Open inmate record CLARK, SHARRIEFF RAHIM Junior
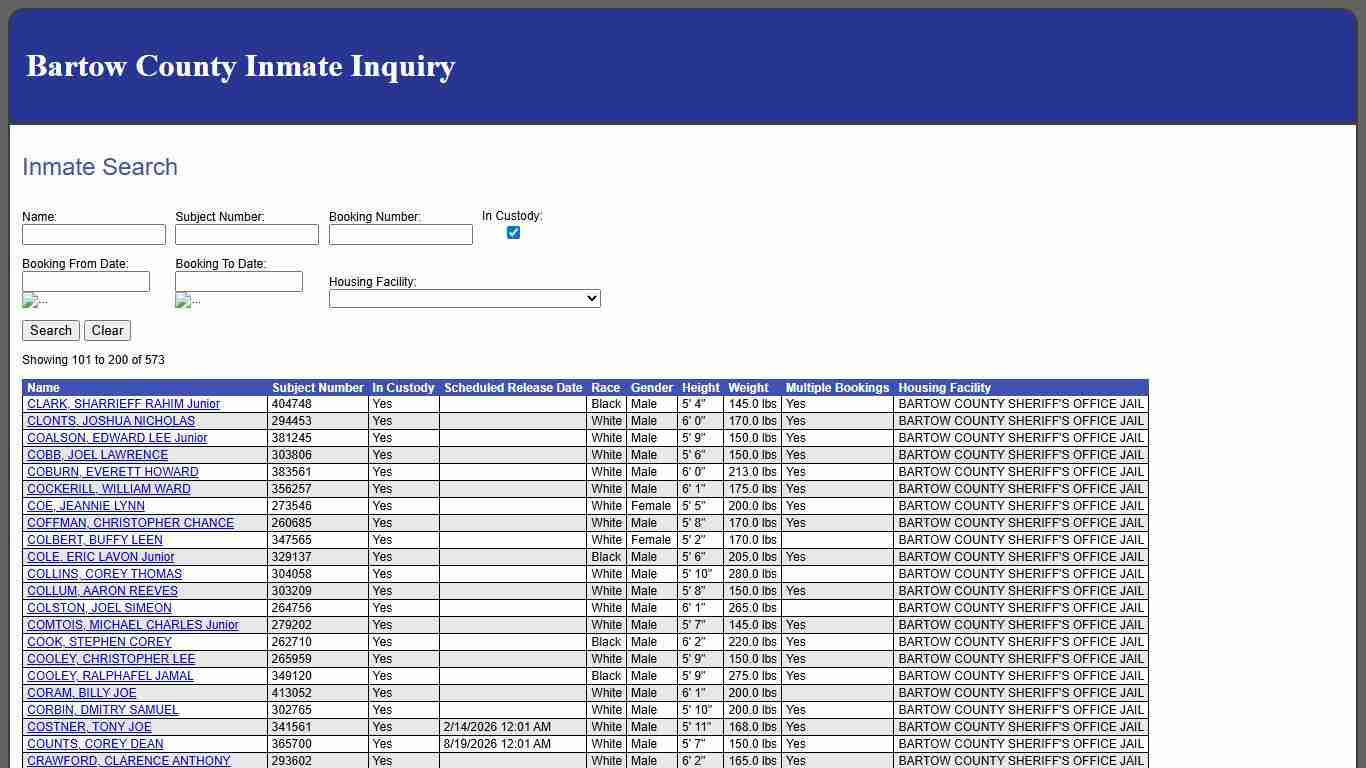The width and height of the screenshot is (1366, 768). [x=123, y=404]
